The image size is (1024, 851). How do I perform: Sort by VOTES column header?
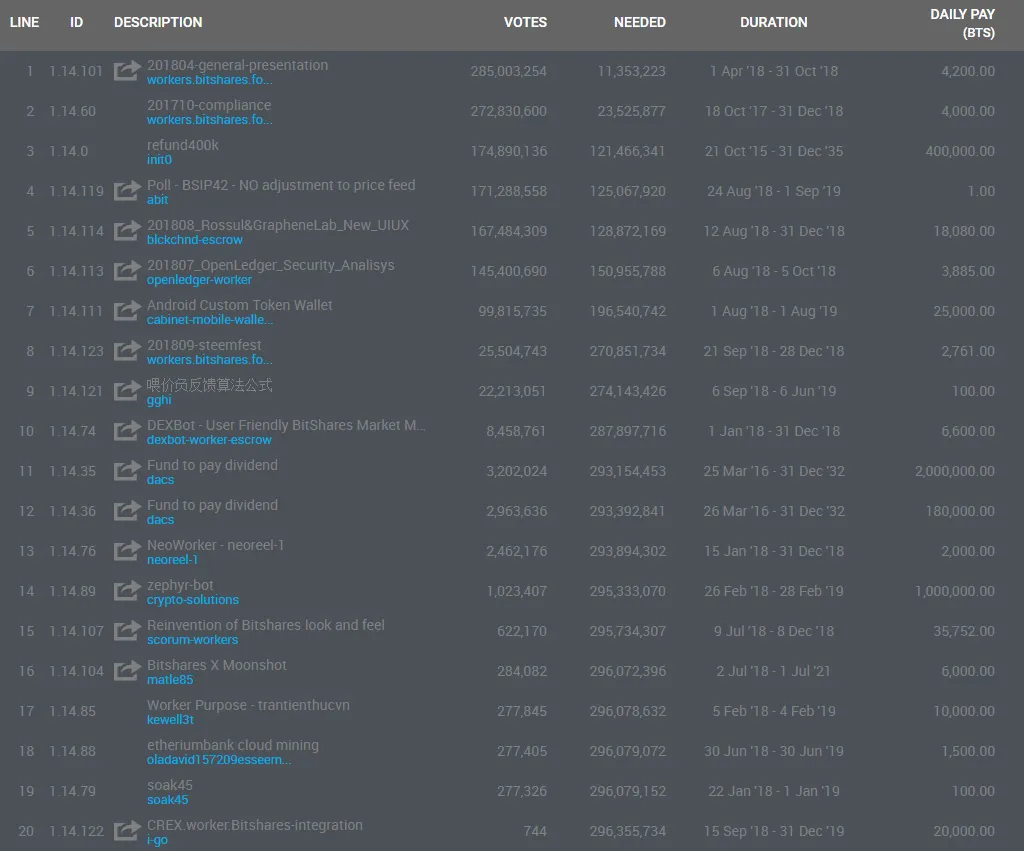pos(525,22)
